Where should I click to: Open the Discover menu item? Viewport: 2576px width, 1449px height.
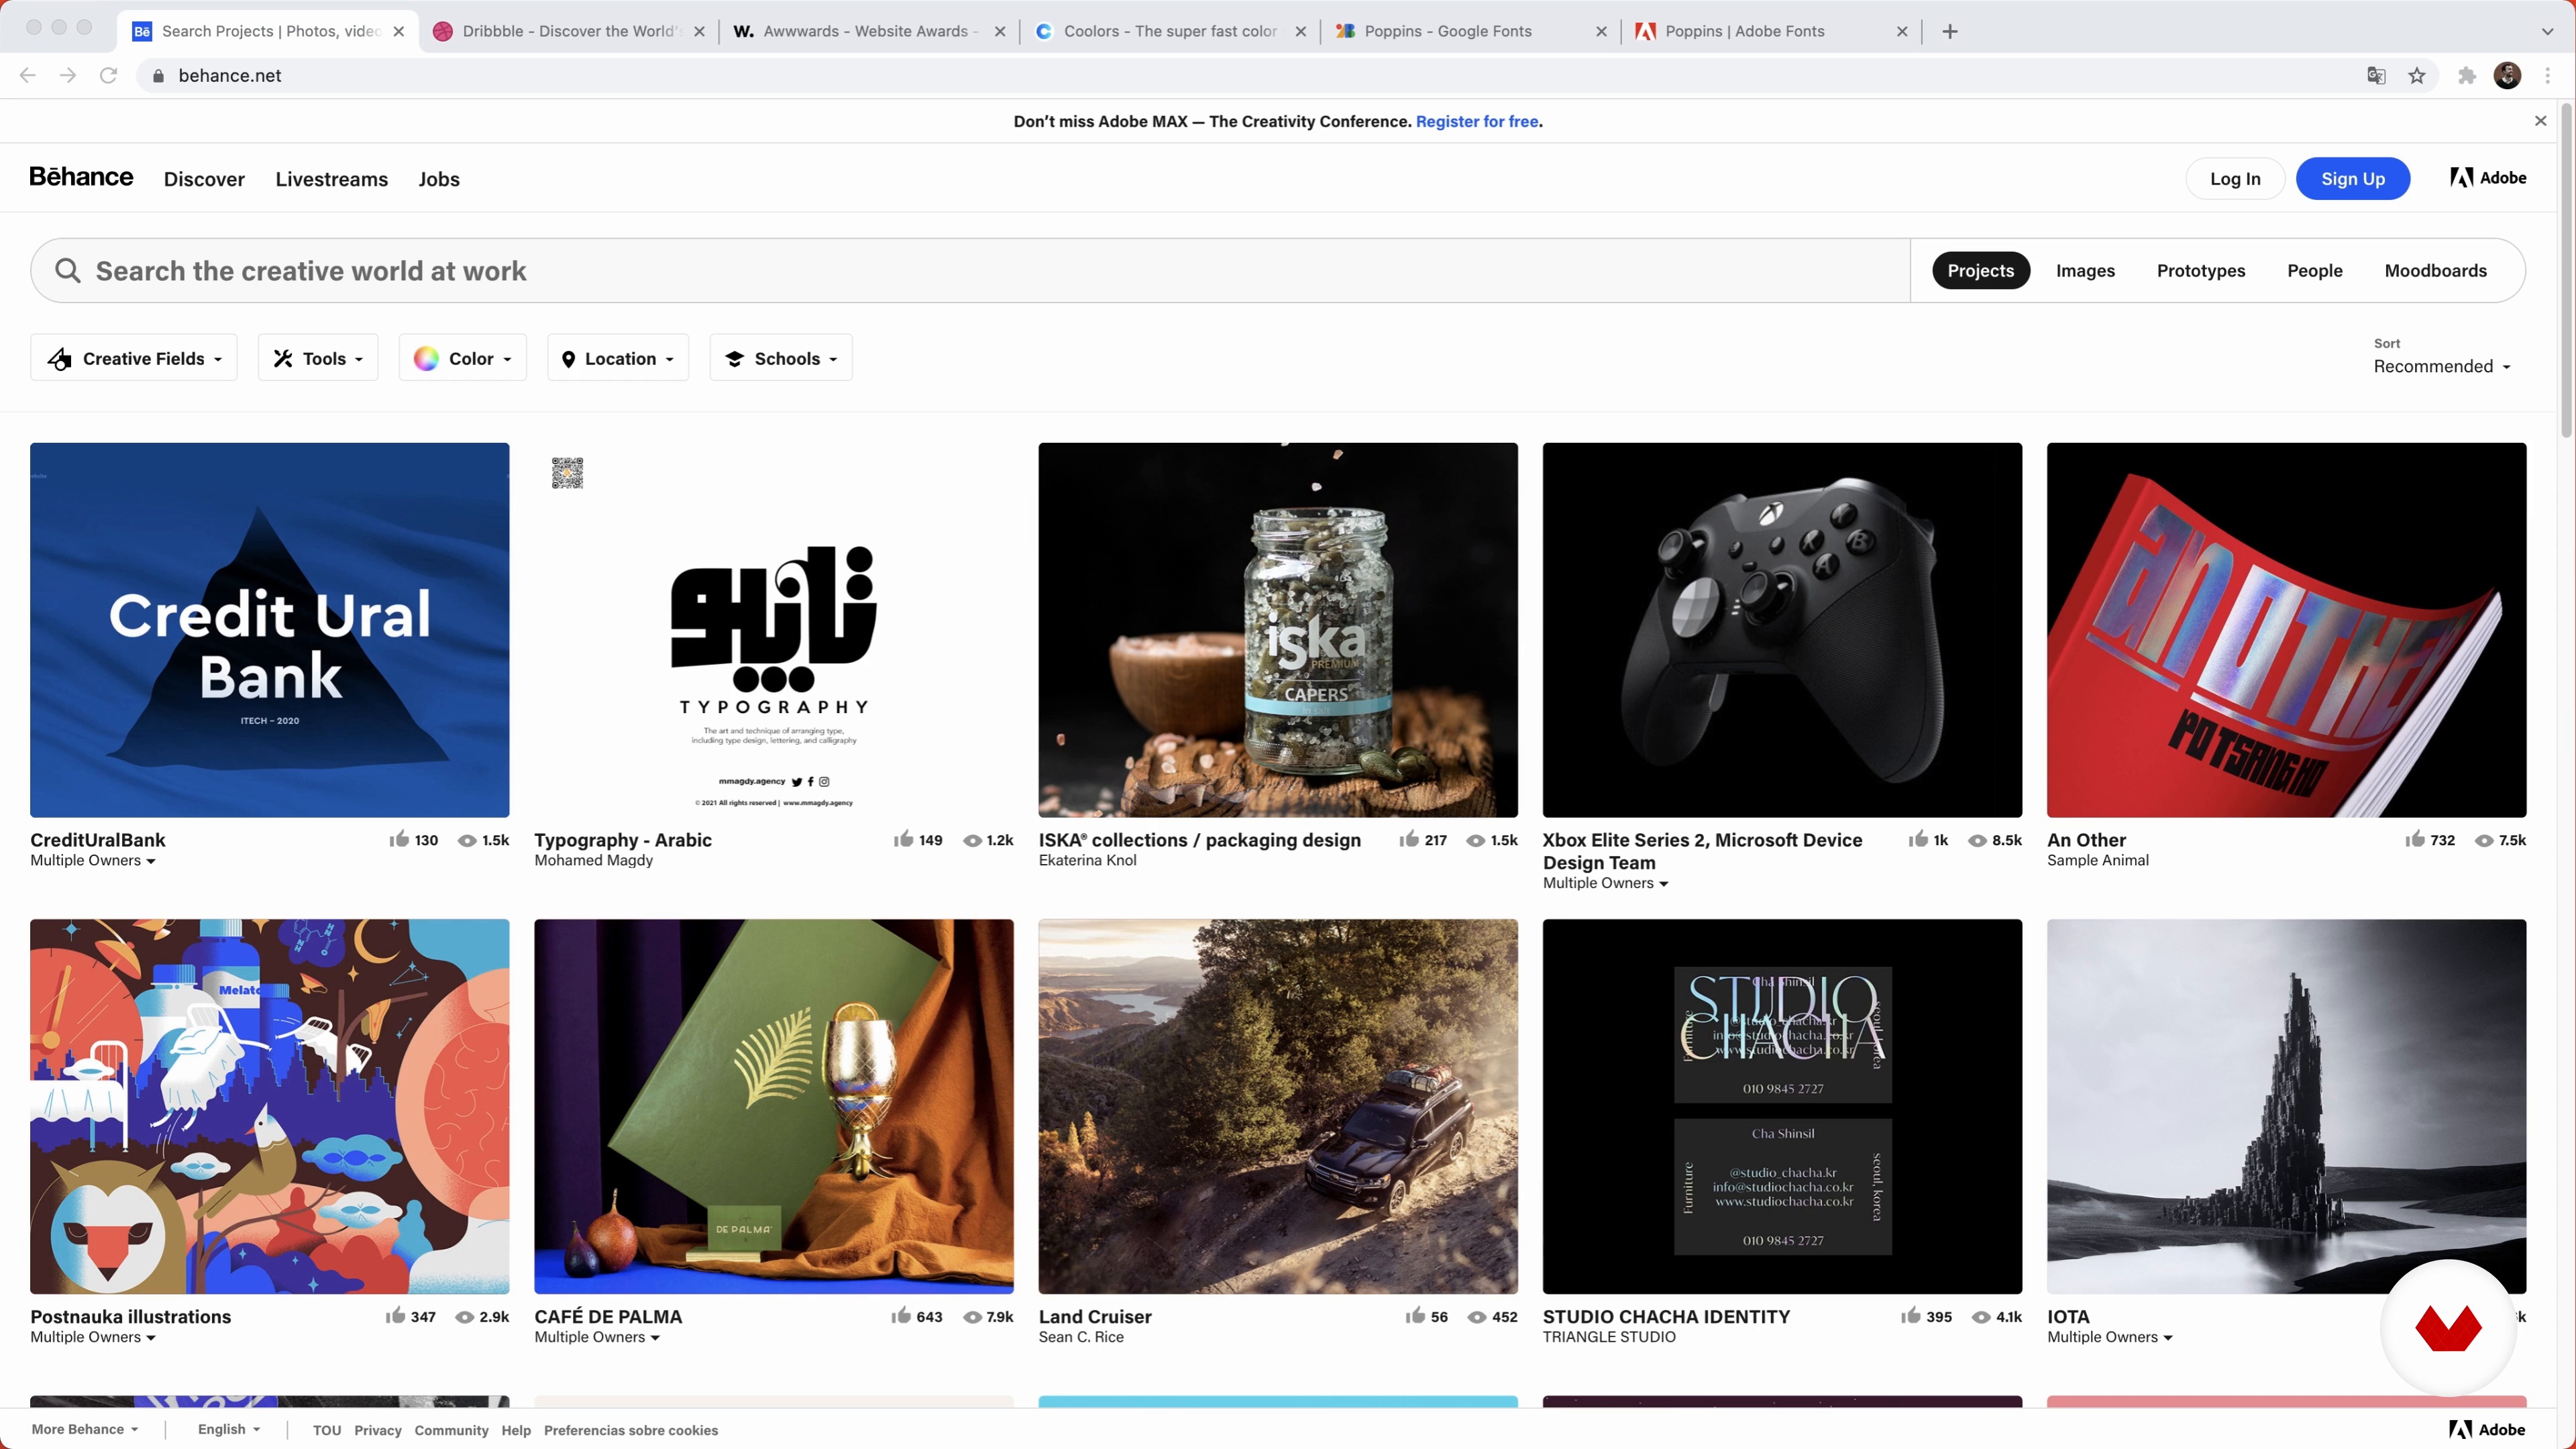[x=204, y=179]
